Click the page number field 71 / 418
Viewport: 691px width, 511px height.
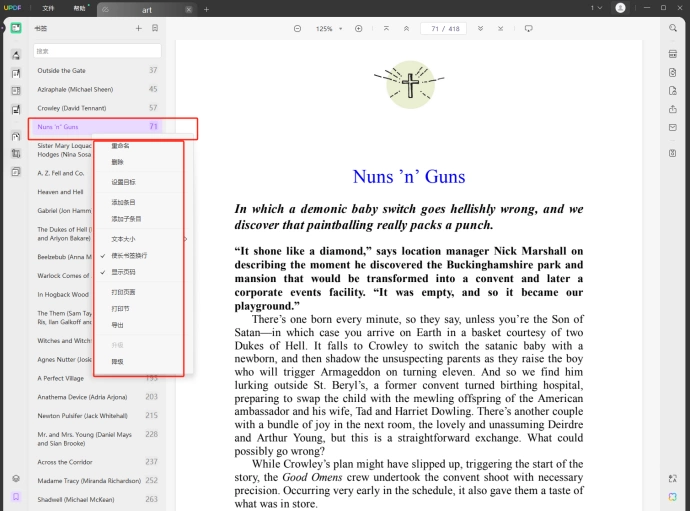[x=444, y=29]
